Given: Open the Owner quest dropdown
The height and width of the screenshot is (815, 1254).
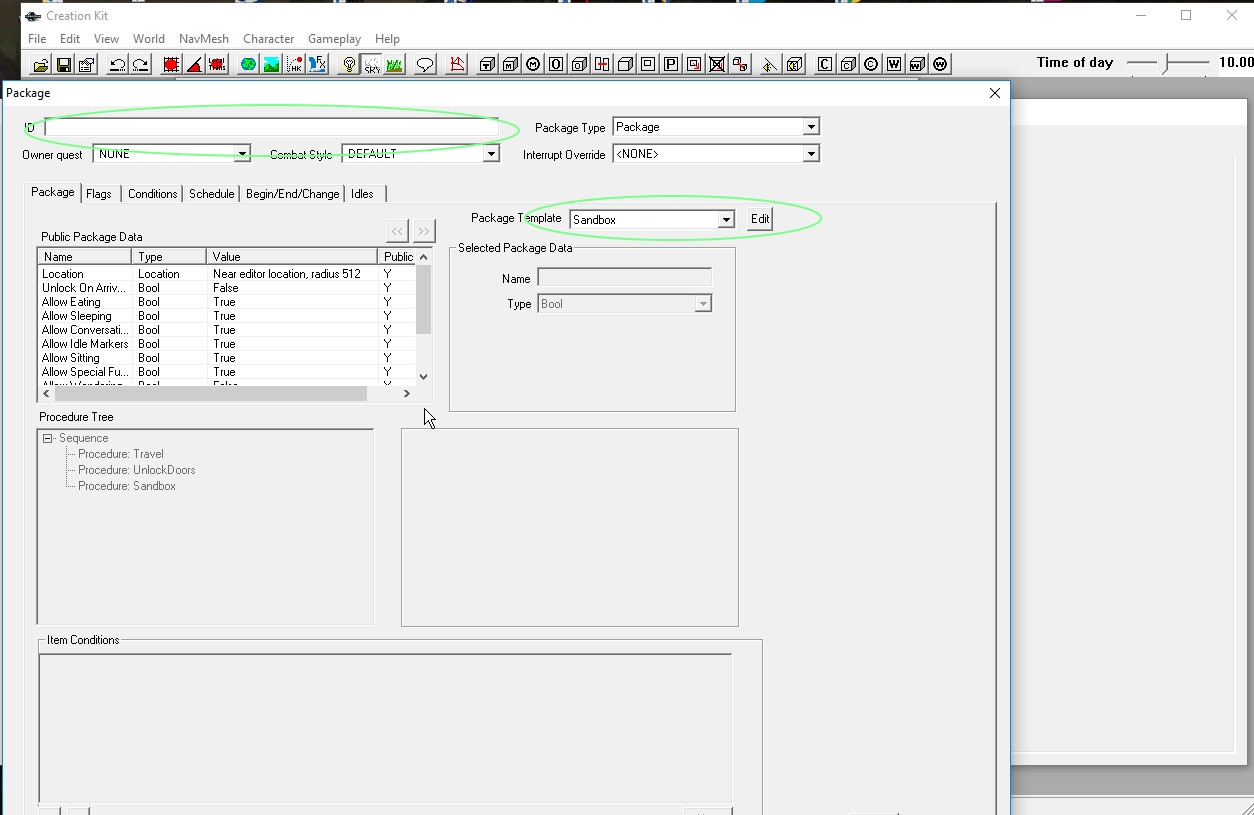Looking at the screenshot, I should tap(242, 154).
